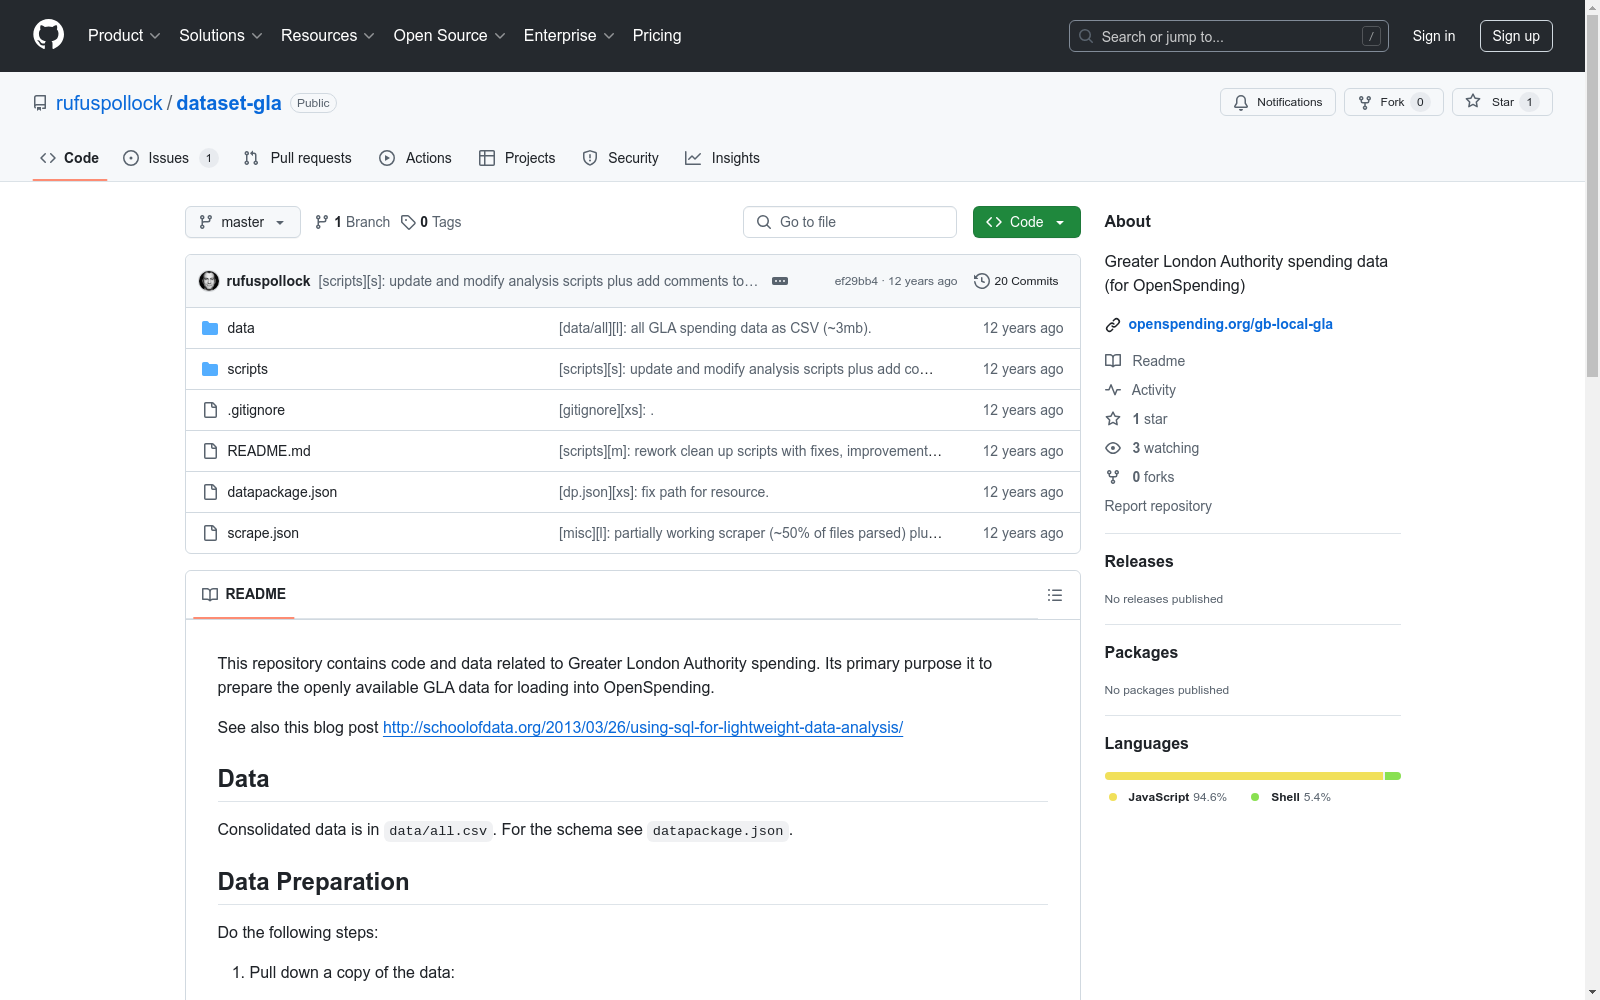1600x1000 pixels.
Task: Click the Readme book icon in About
Action: pyautogui.click(x=1113, y=361)
